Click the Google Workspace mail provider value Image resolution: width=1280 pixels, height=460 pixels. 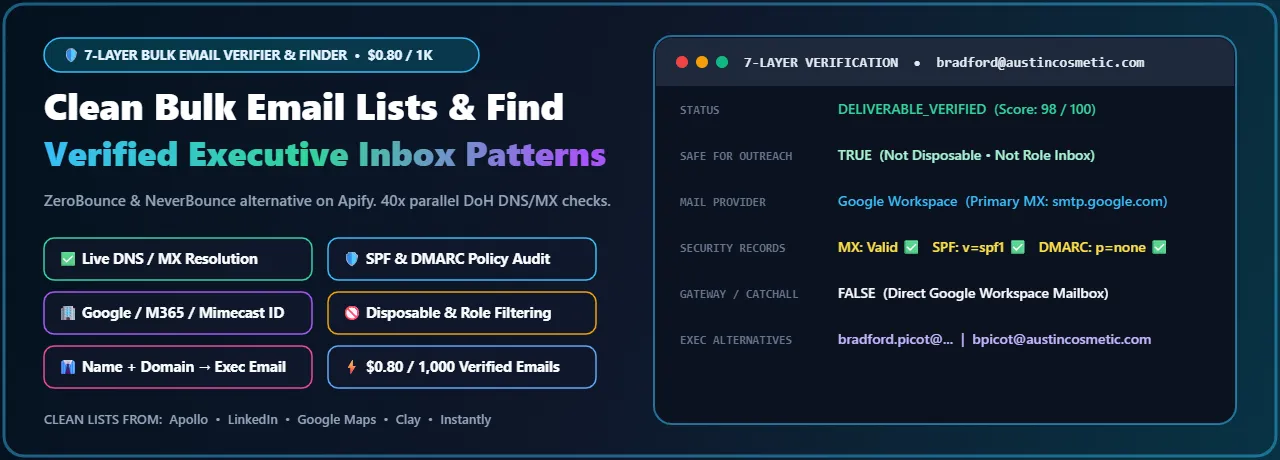pyautogui.click(x=1002, y=201)
